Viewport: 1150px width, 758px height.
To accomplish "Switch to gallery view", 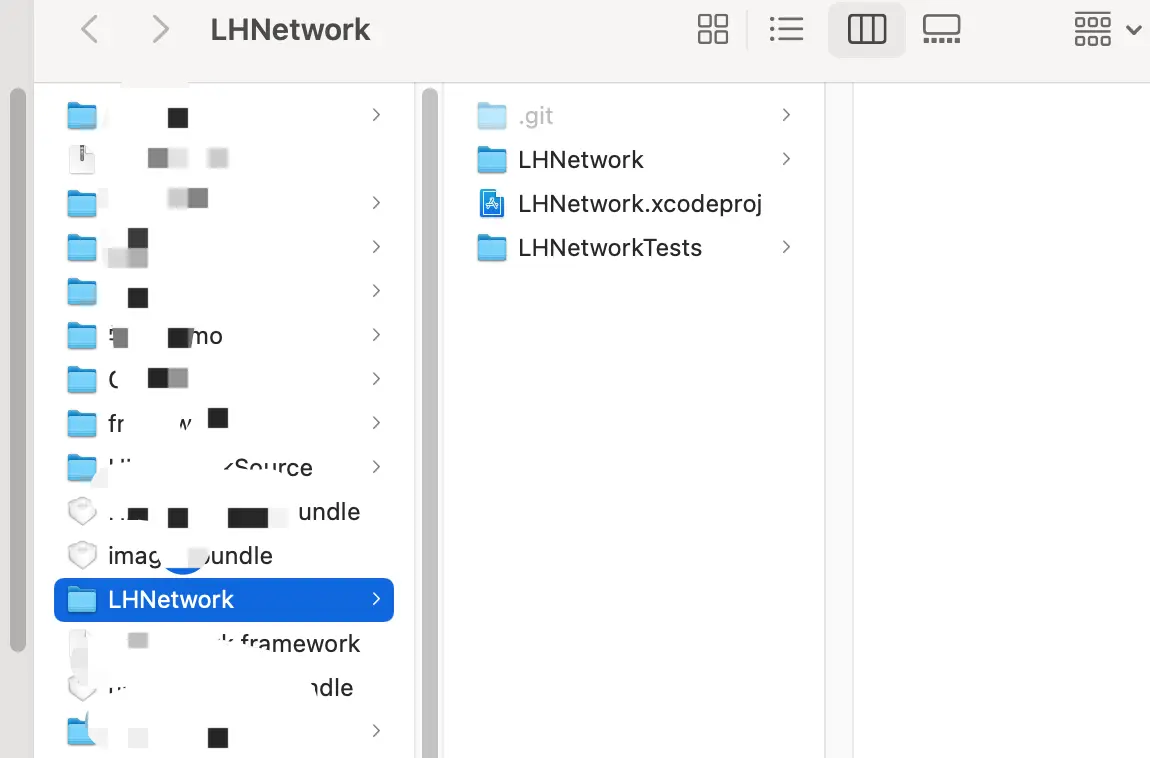I will pos(941,30).
